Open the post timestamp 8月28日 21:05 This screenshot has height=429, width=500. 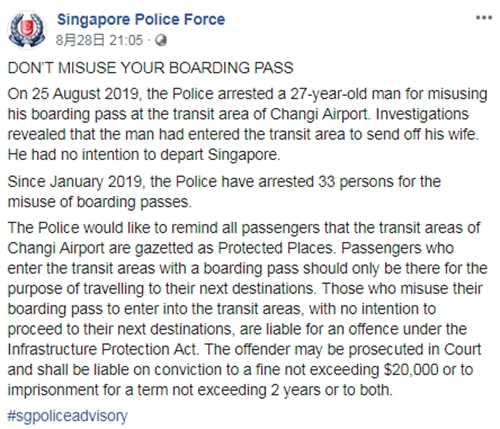99,41
